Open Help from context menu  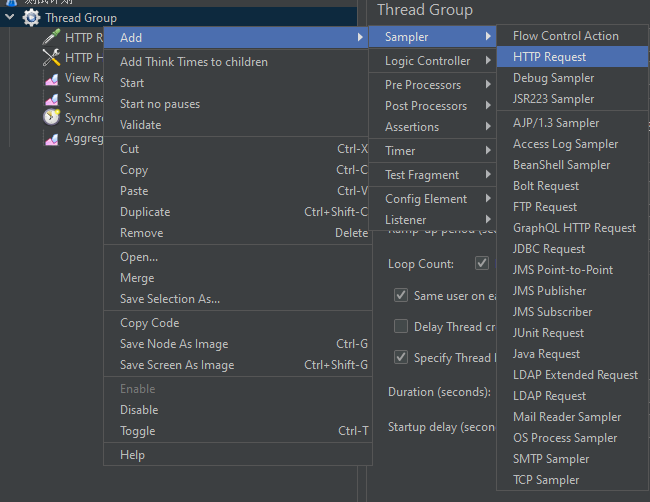238,455
